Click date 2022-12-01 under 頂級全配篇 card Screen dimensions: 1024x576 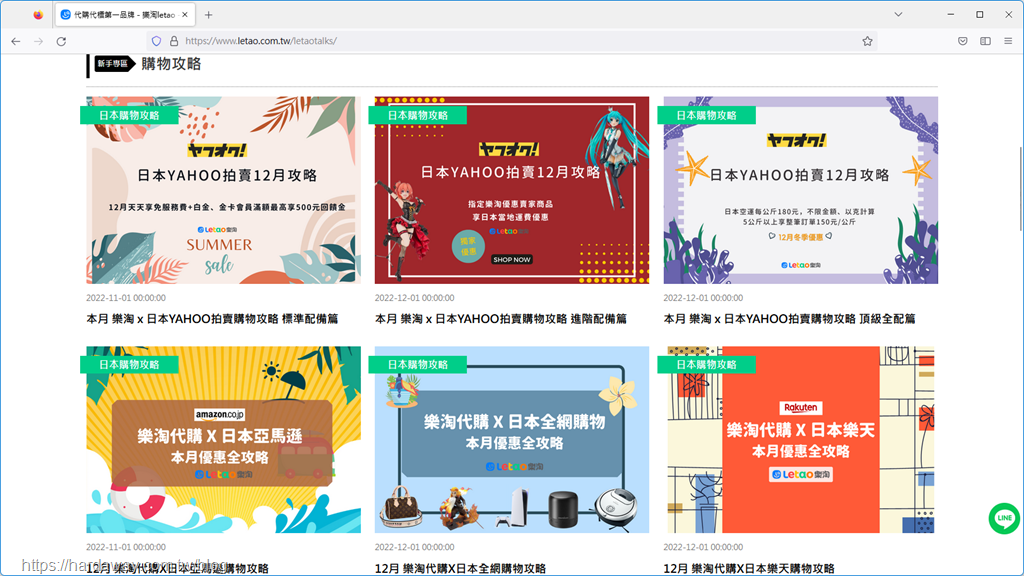(703, 298)
